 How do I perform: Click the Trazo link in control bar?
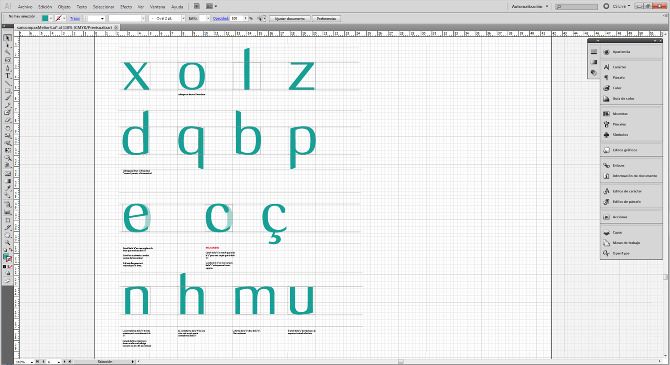75,19
